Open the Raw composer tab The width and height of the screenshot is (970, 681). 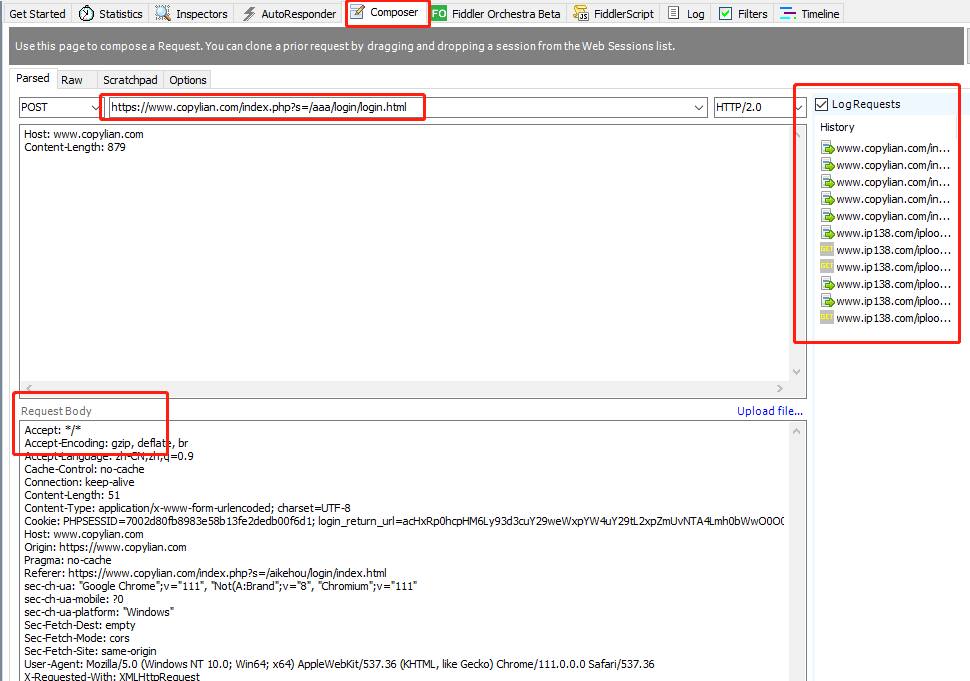click(72, 80)
